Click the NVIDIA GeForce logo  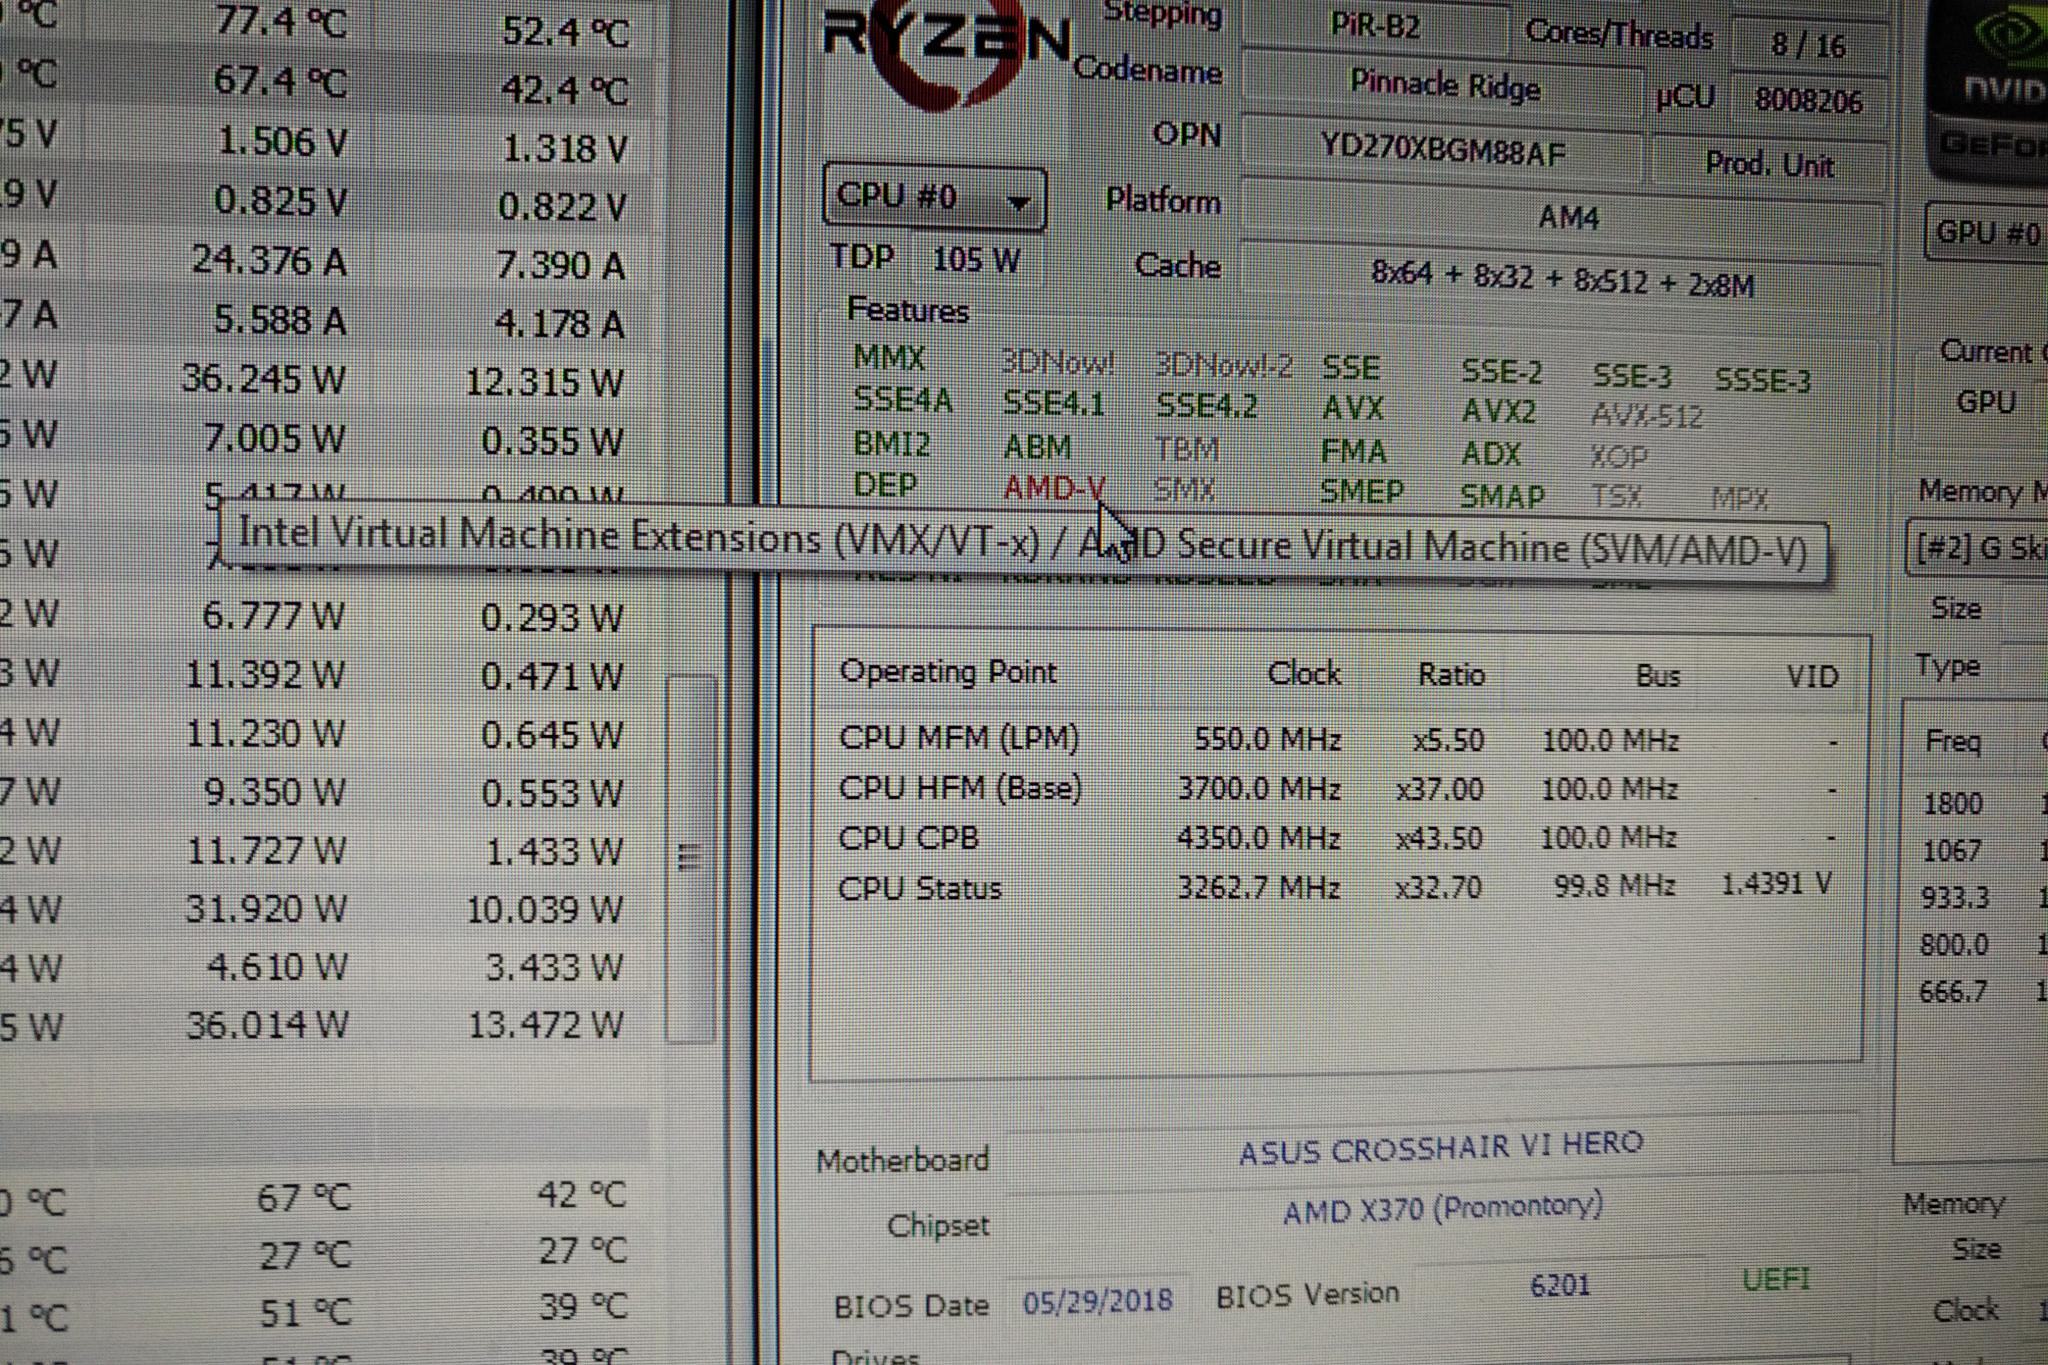1989,90
